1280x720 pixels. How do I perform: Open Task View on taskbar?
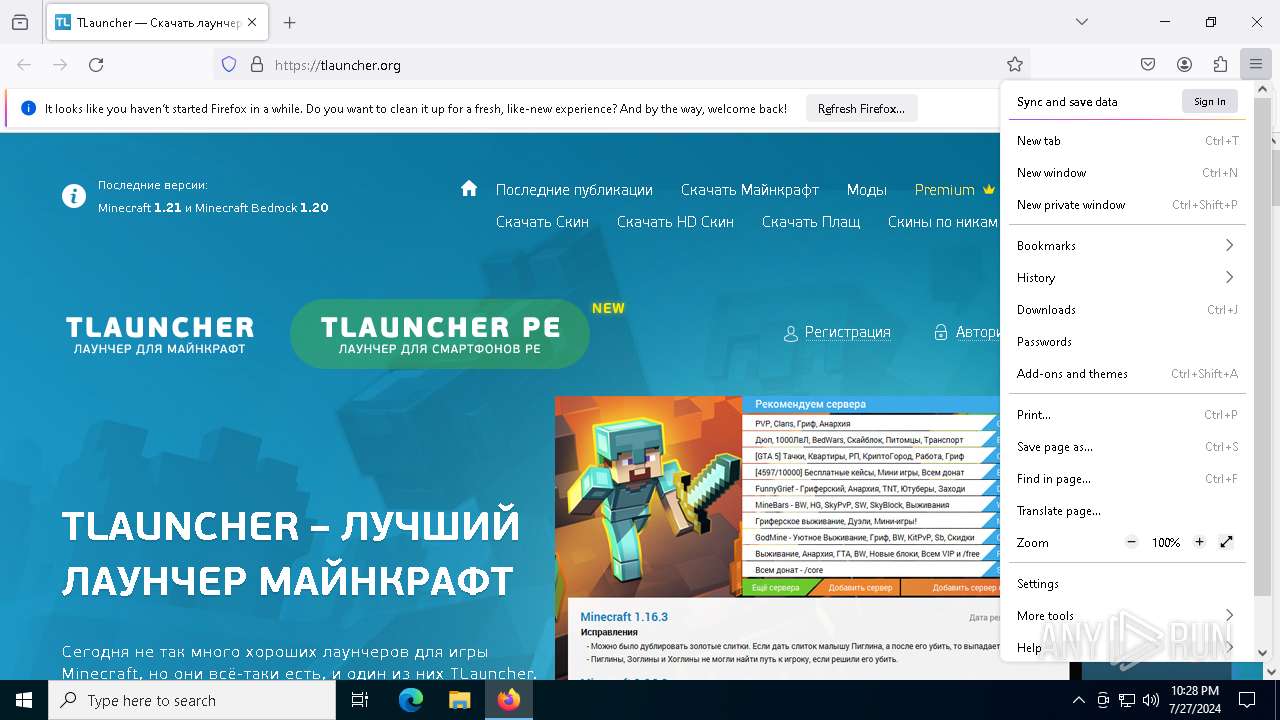pyautogui.click(x=360, y=700)
